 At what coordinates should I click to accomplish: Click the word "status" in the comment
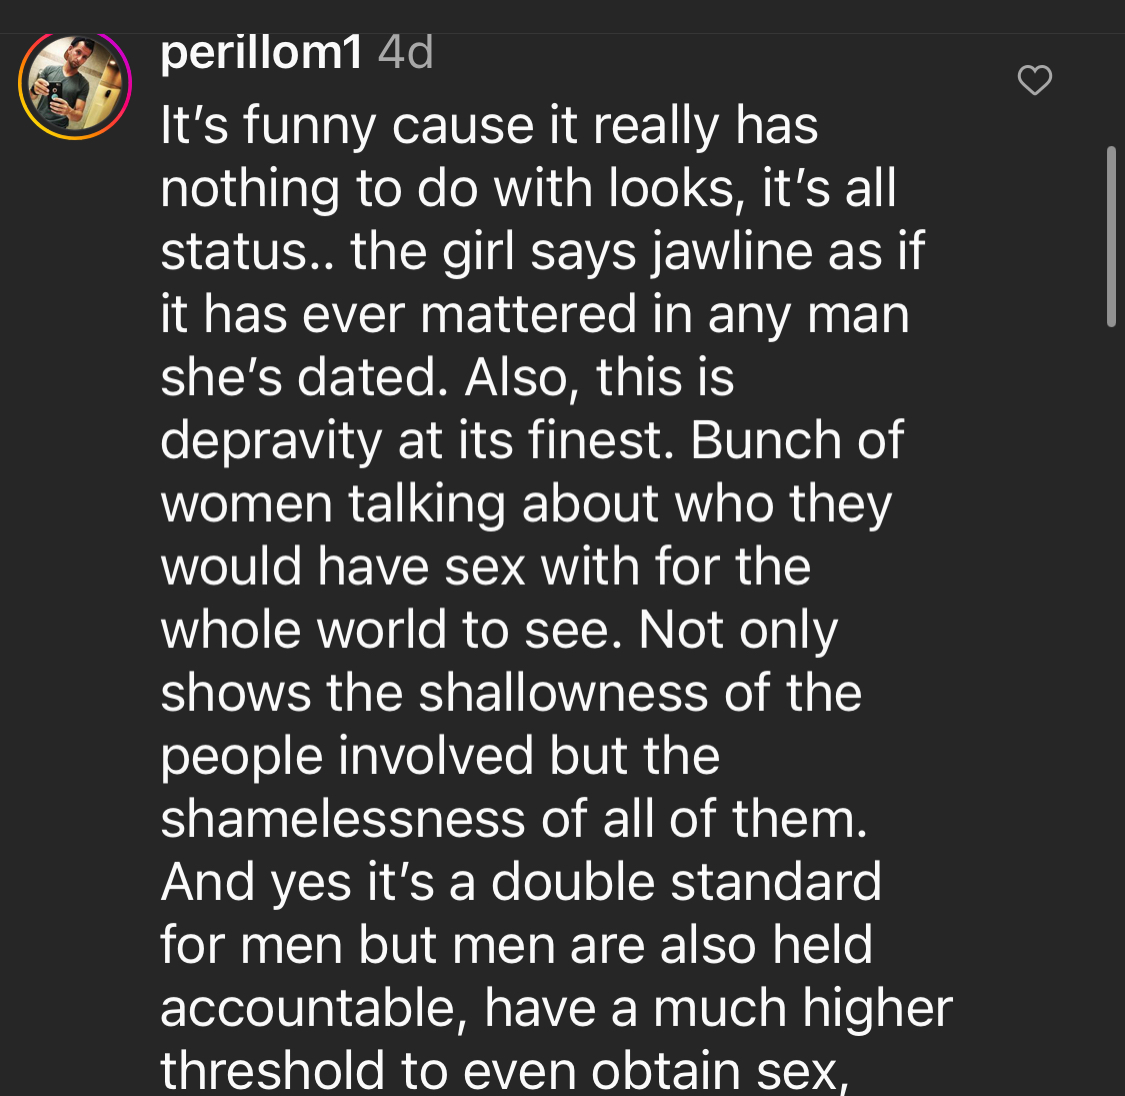pyautogui.click(x=235, y=252)
